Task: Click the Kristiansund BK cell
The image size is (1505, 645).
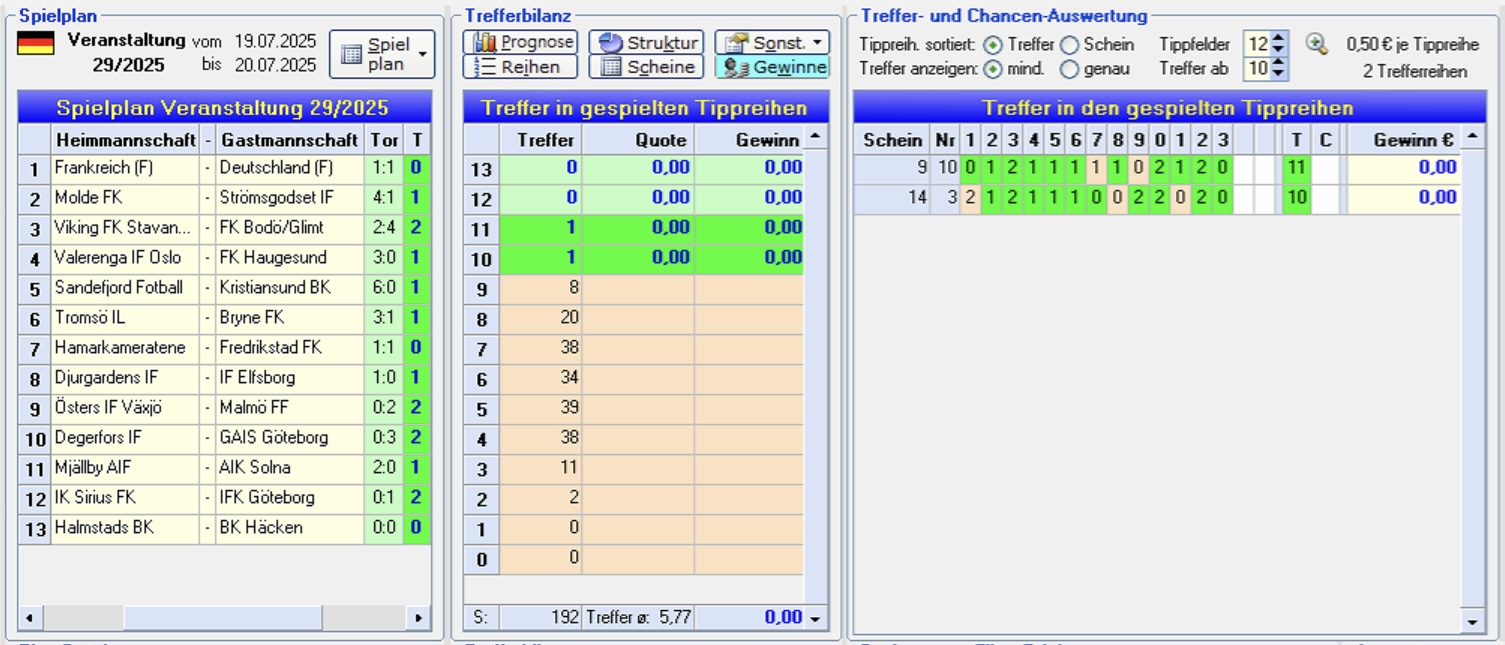Action: pos(290,288)
